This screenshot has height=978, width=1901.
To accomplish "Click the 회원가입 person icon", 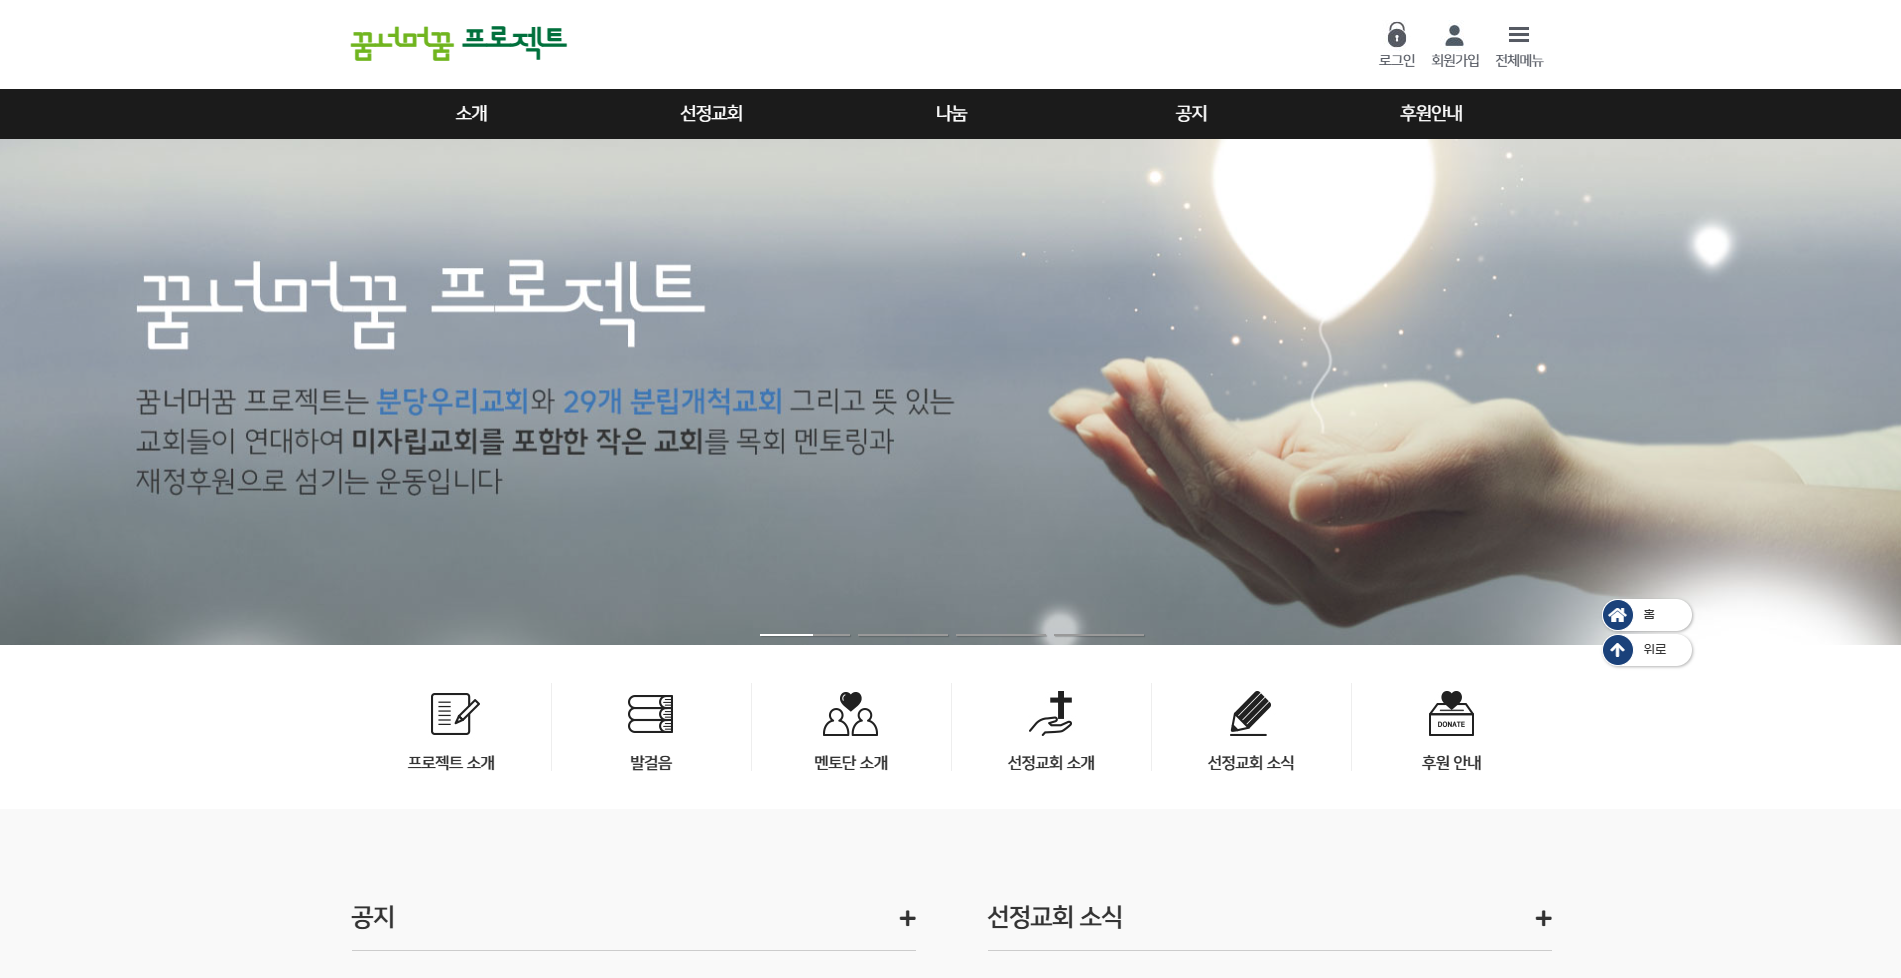I will pos(1455,35).
